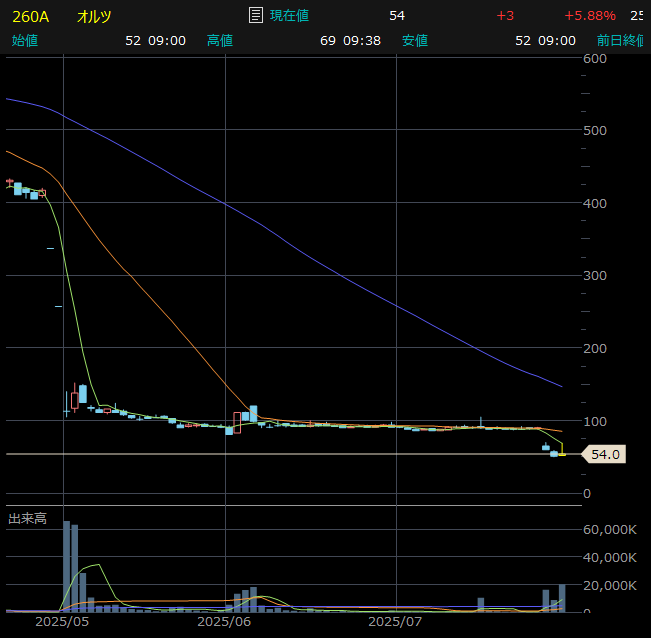Screen dimensions: 651x638
Task: Click the 300 price axis label
Action: [x=595, y=276]
